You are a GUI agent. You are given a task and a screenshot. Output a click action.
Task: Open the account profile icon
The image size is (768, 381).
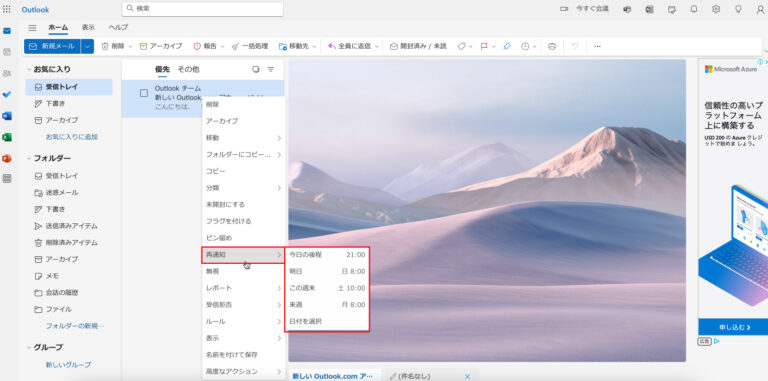(760, 9)
